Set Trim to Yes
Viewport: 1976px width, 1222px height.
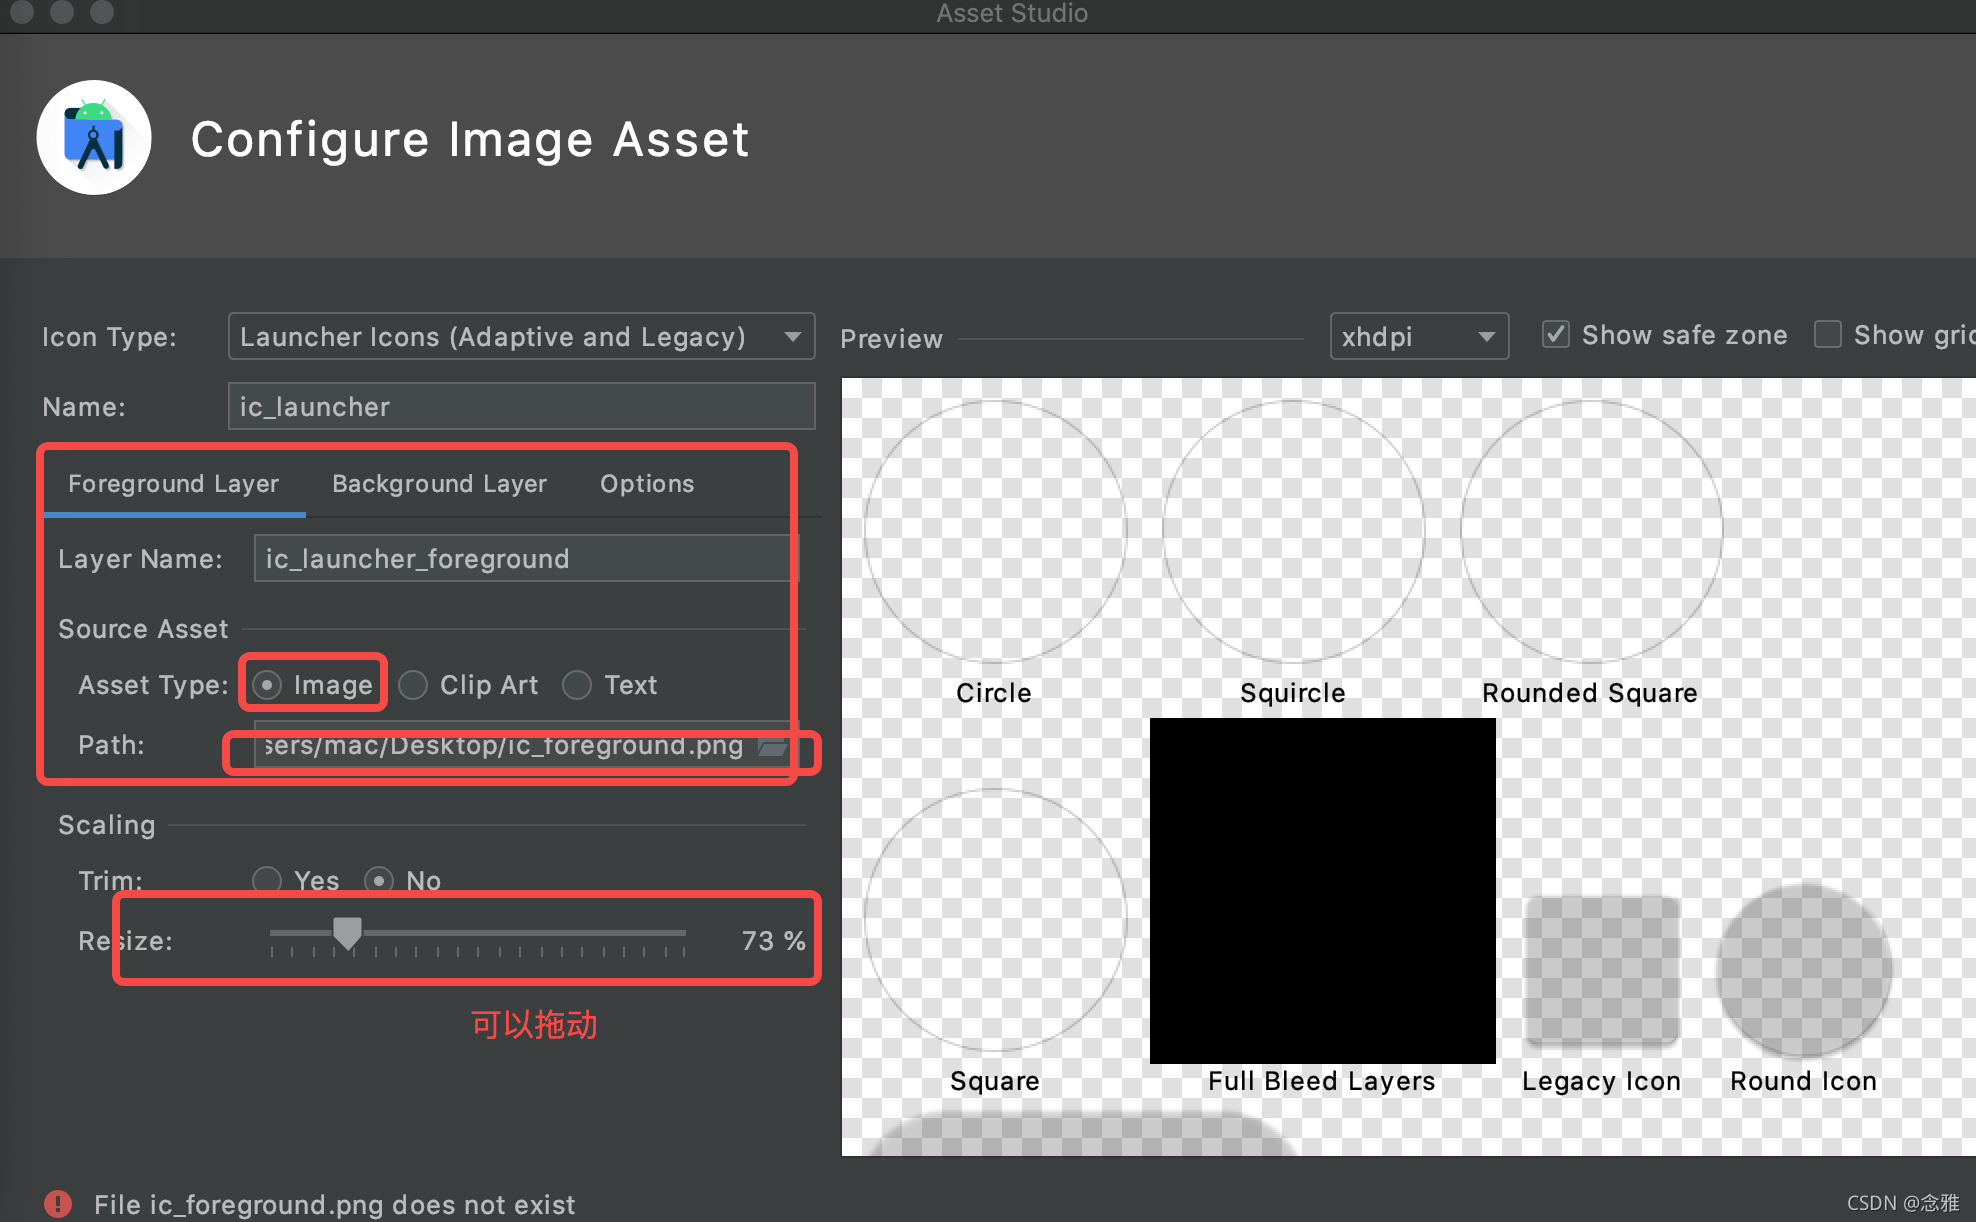pyautogui.click(x=267, y=881)
